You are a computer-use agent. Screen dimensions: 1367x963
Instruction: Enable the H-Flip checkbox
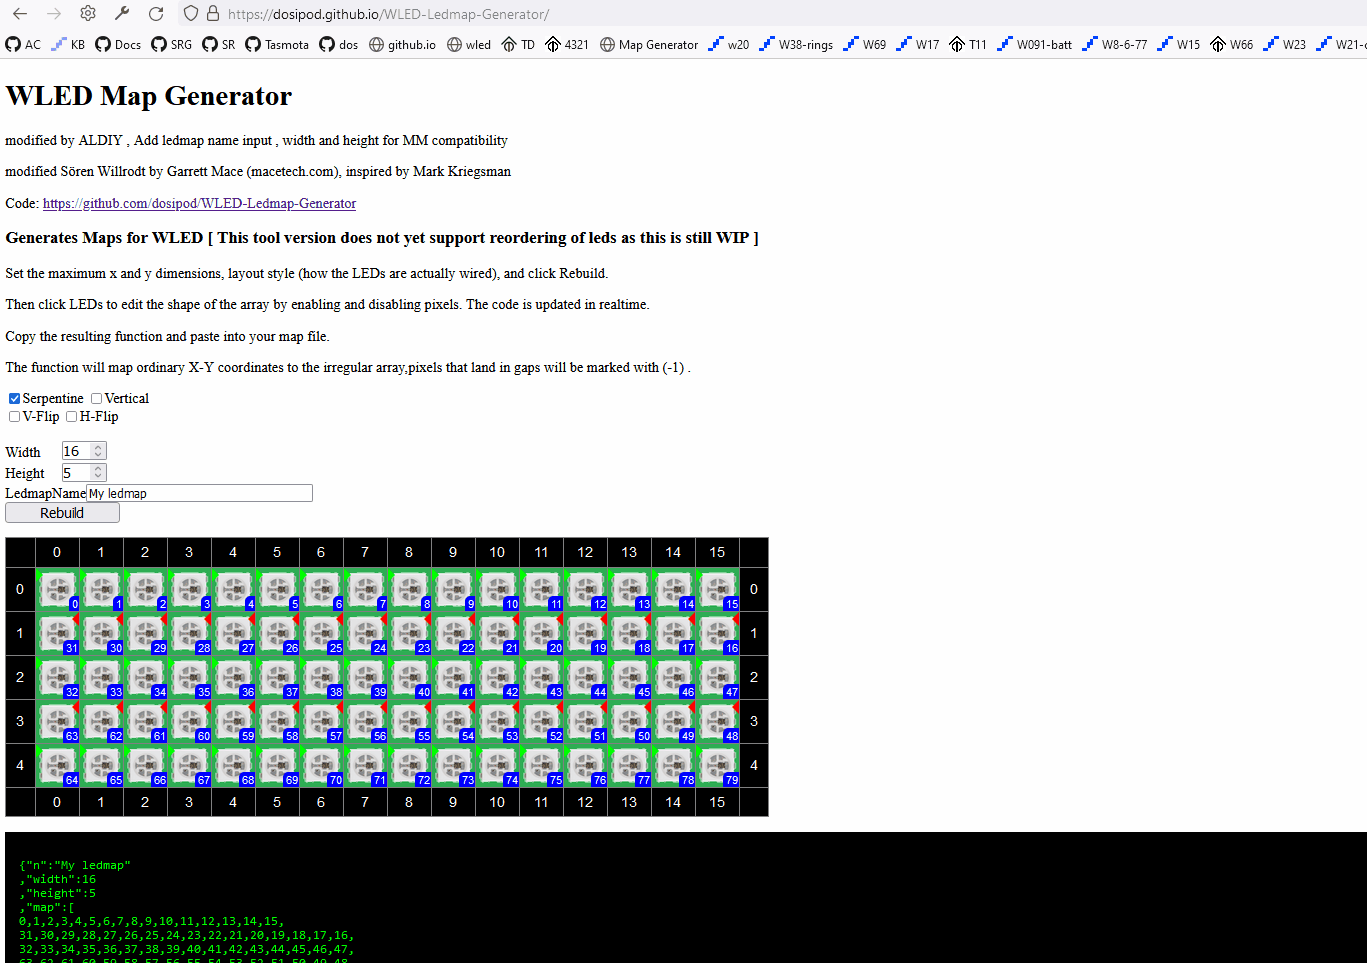(71, 416)
